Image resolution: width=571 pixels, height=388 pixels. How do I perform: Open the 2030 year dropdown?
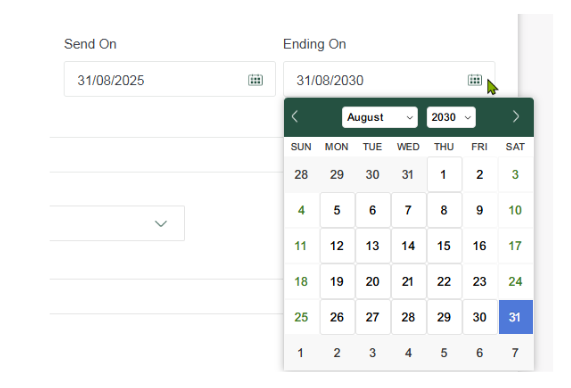451,117
